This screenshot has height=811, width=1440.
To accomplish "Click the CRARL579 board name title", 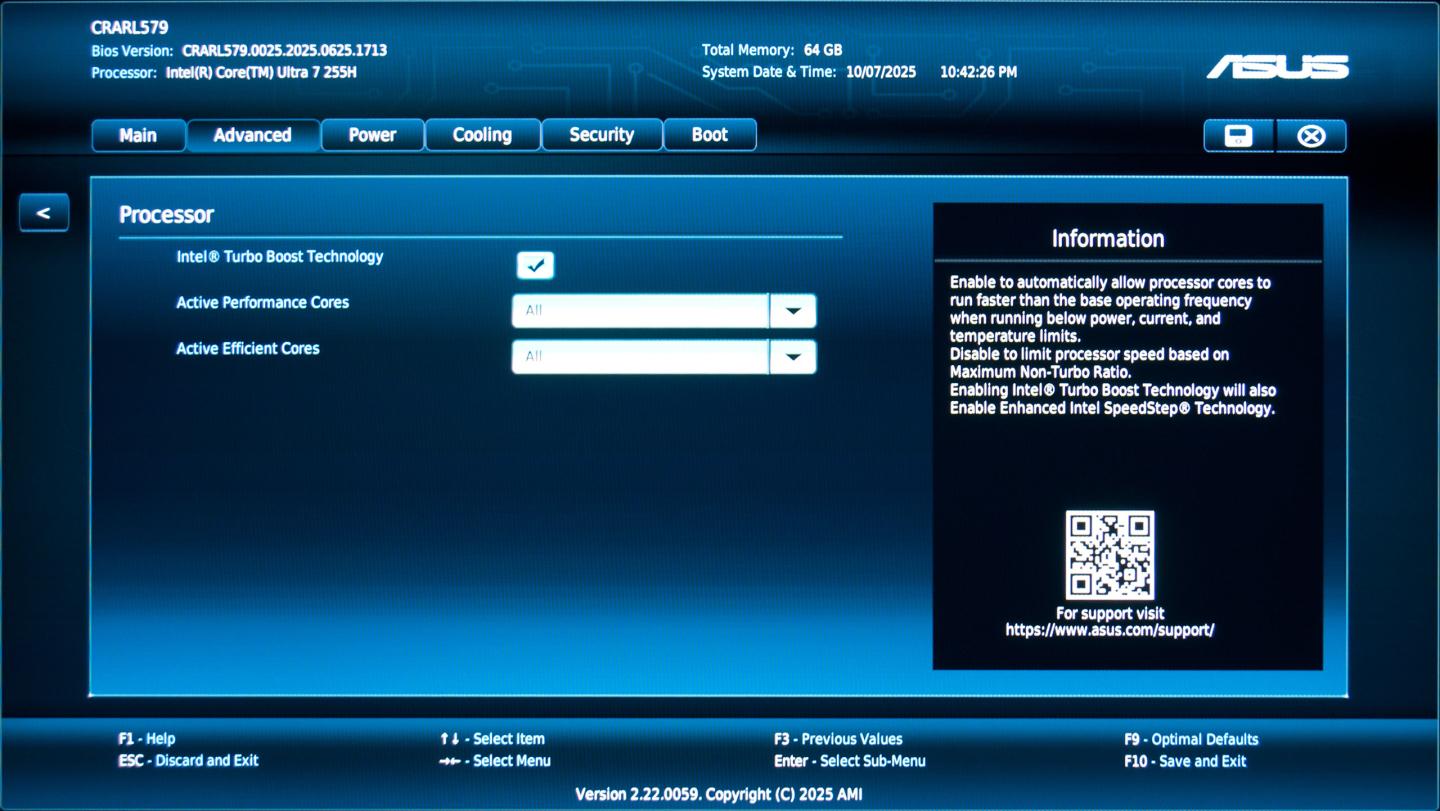I will coord(130,28).
